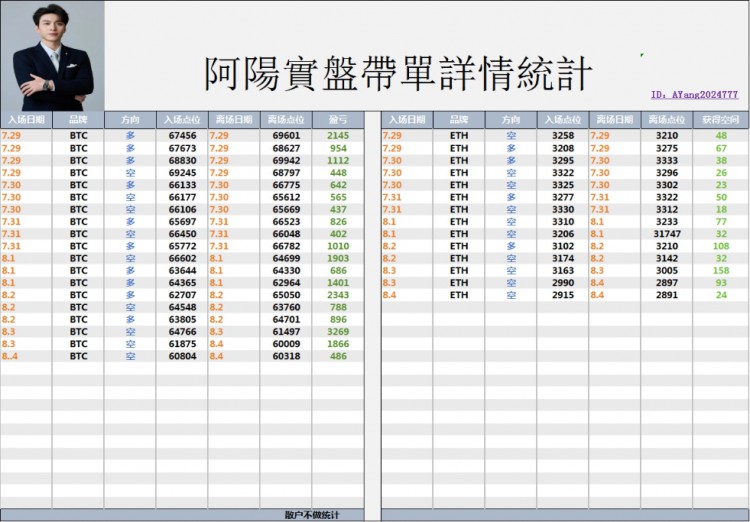Screen dimensions: 750x522
Task: Click the ETH gain cell showing 18
Action: (x=721, y=210)
